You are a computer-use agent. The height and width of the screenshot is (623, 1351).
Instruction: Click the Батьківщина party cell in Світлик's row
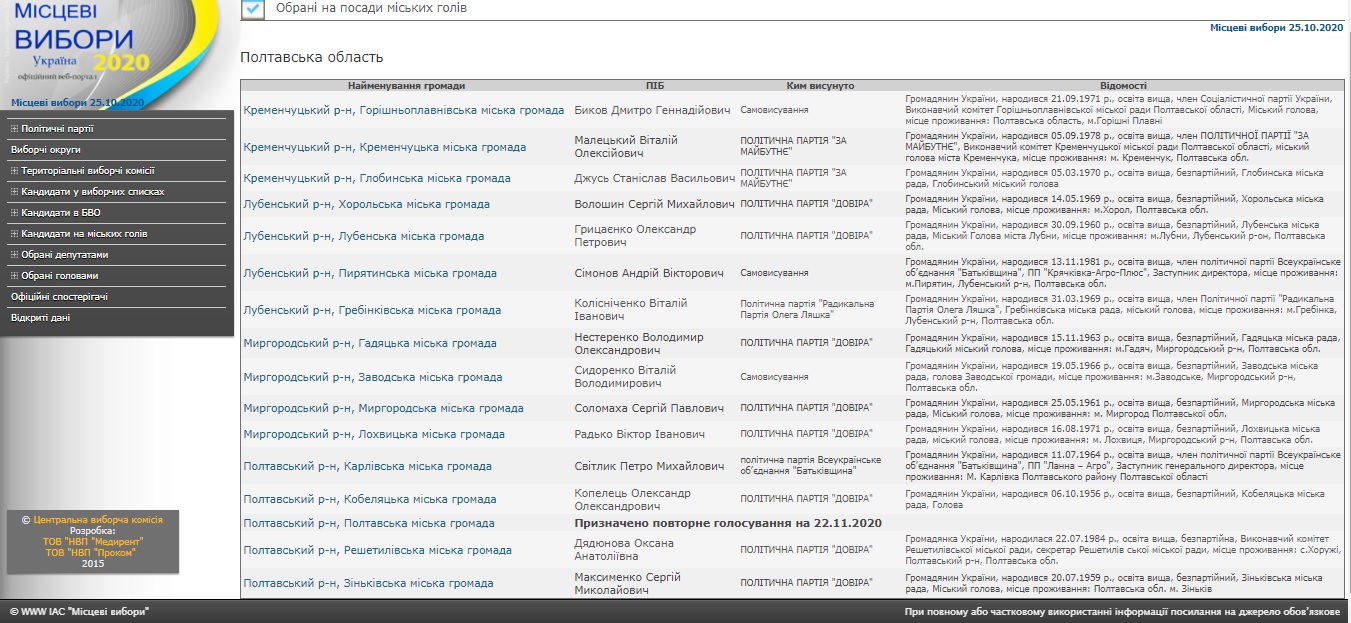pos(810,466)
